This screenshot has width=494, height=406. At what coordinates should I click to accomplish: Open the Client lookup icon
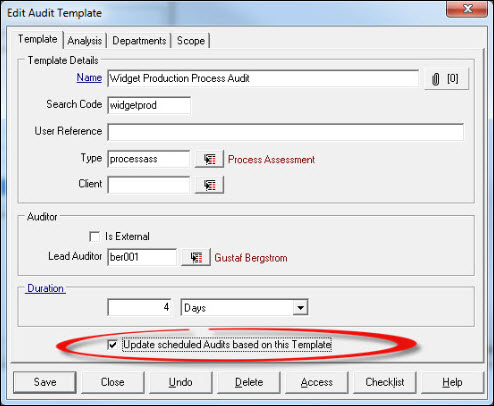click(x=209, y=185)
